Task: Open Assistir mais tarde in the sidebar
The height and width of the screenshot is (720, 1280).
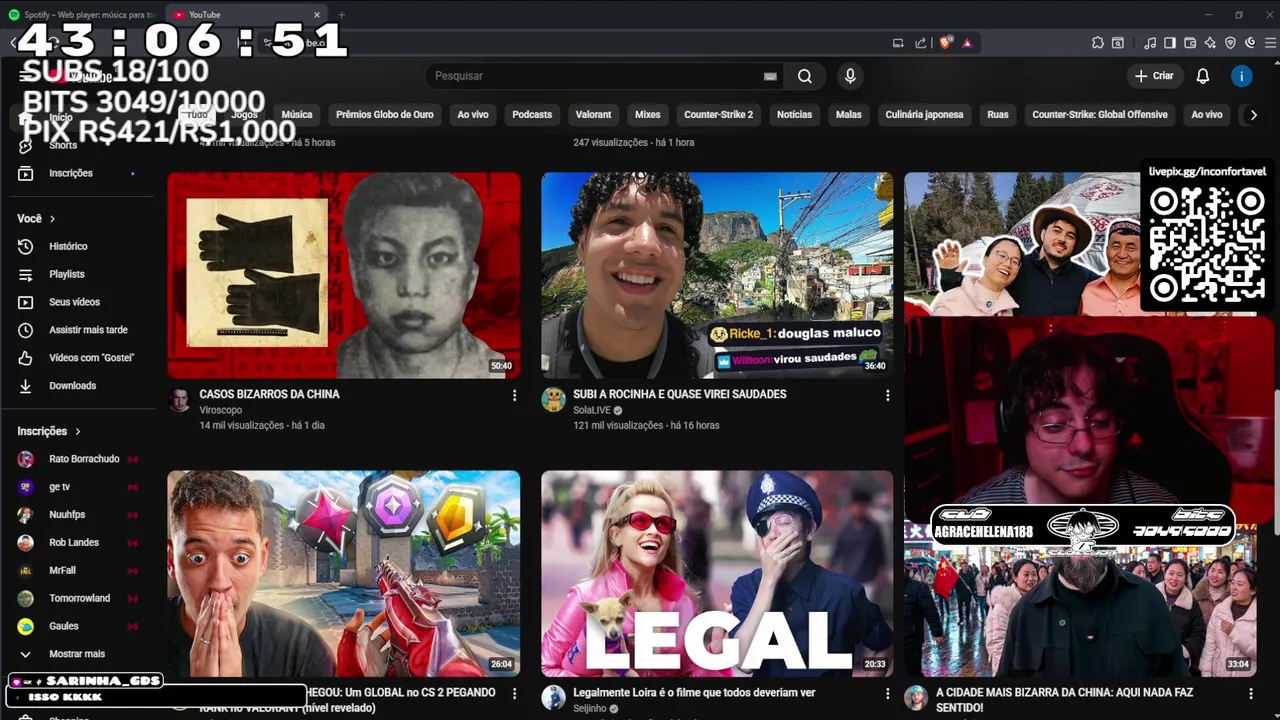Action: [x=72, y=330]
